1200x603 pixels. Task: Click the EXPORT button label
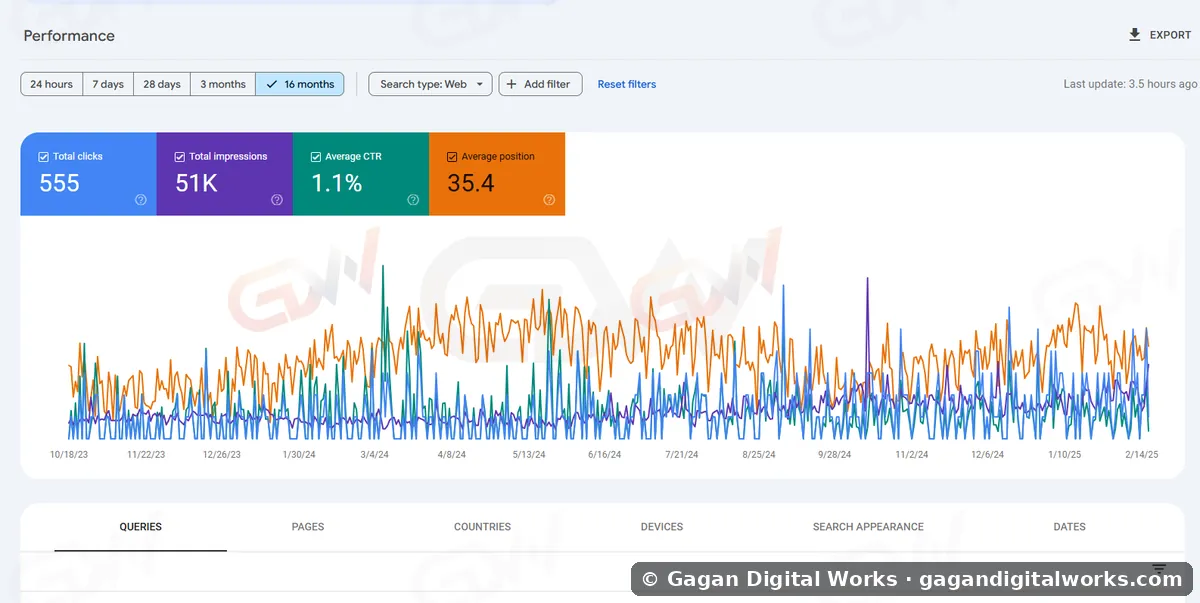click(x=1170, y=35)
